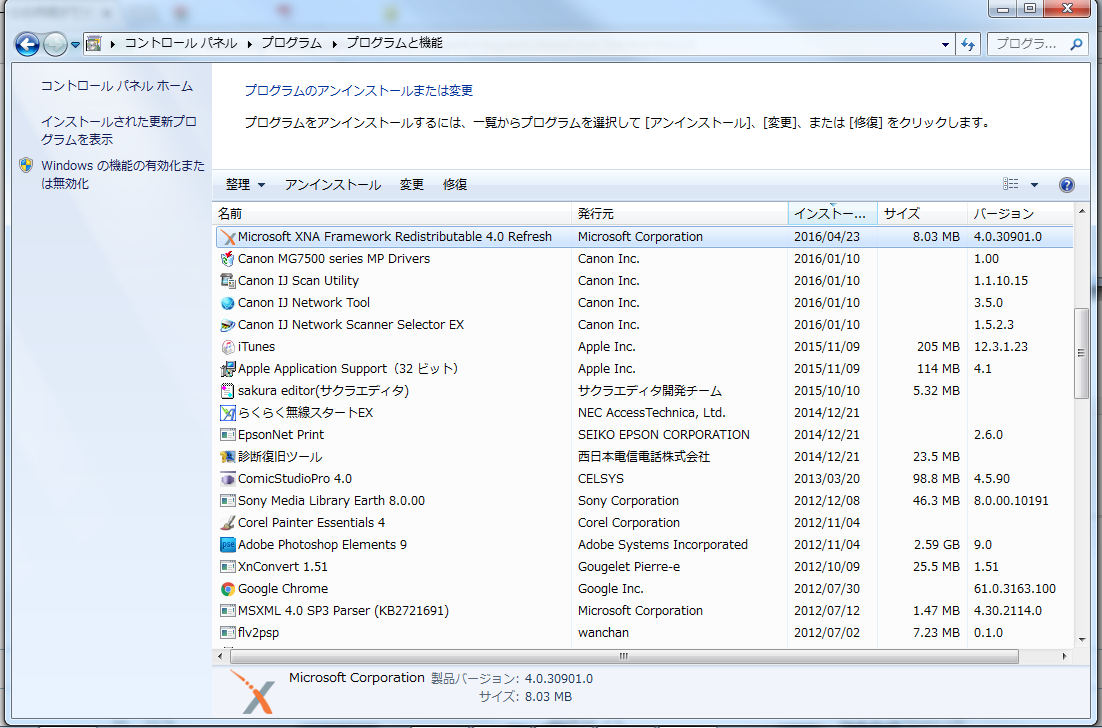Select Adobe Photoshop Elements 9 name text

pyautogui.click(x=323, y=545)
